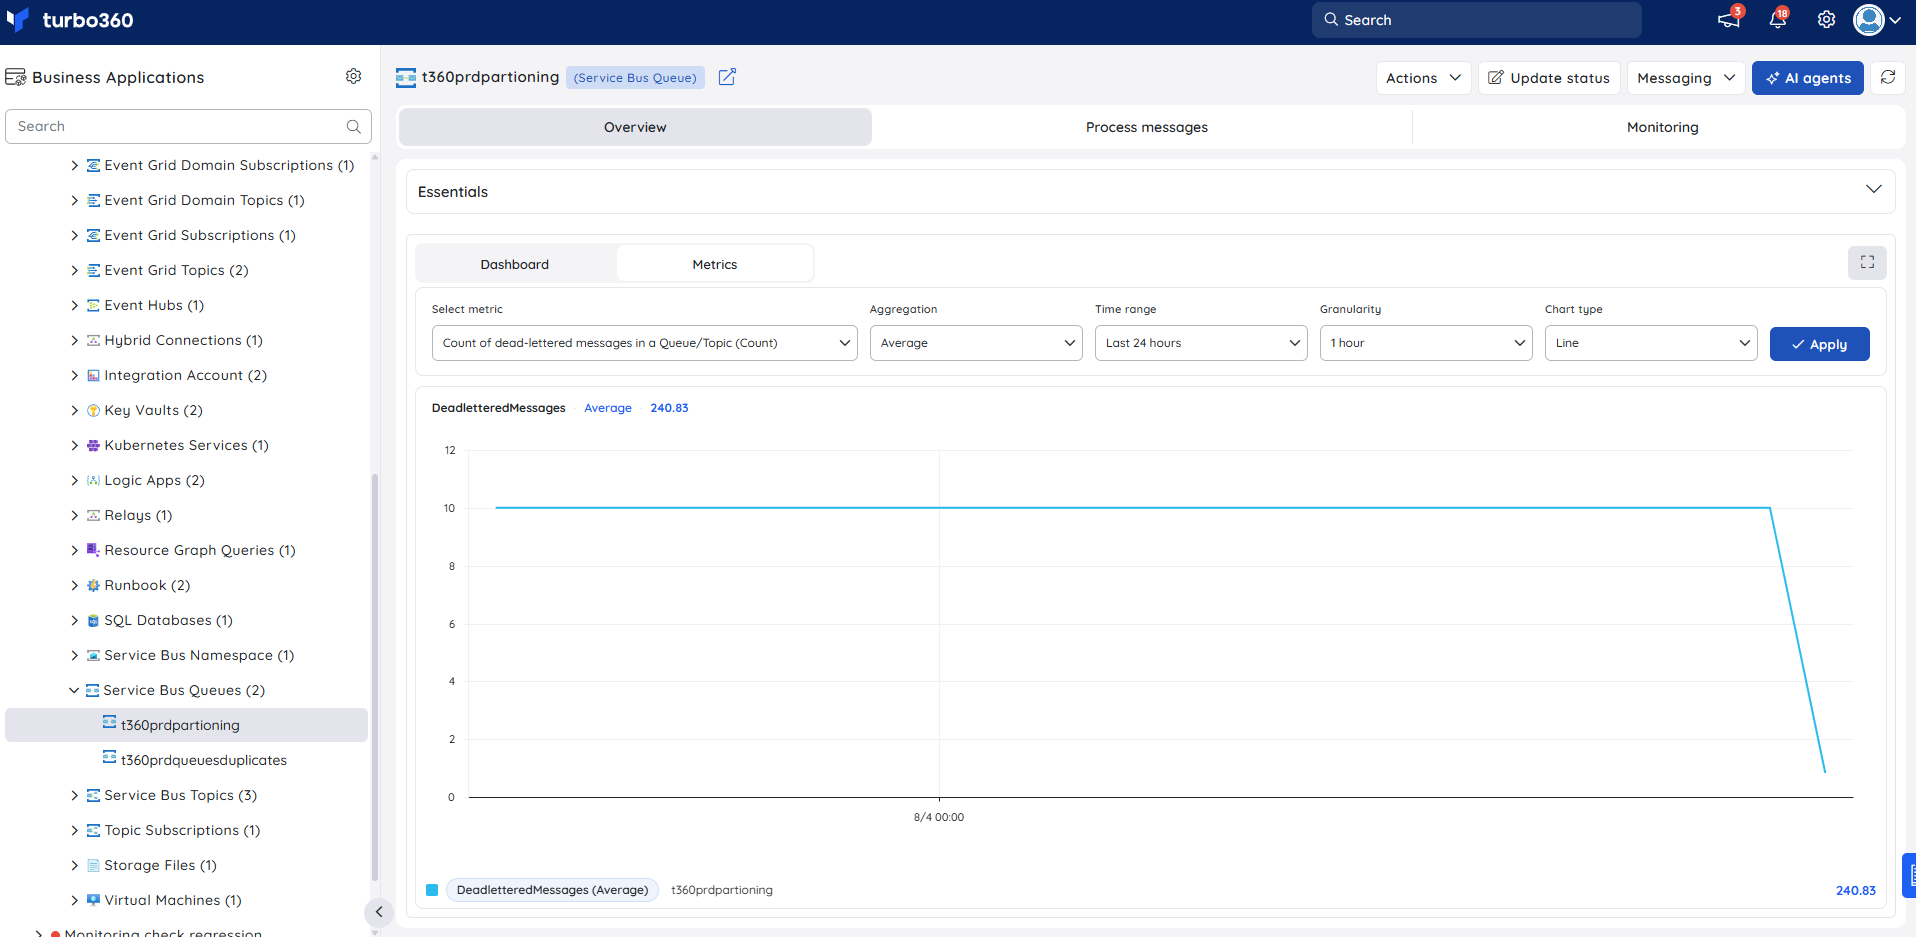Click the Service Bus Queue type badge
1916x937 pixels.
[x=635, y=78]
